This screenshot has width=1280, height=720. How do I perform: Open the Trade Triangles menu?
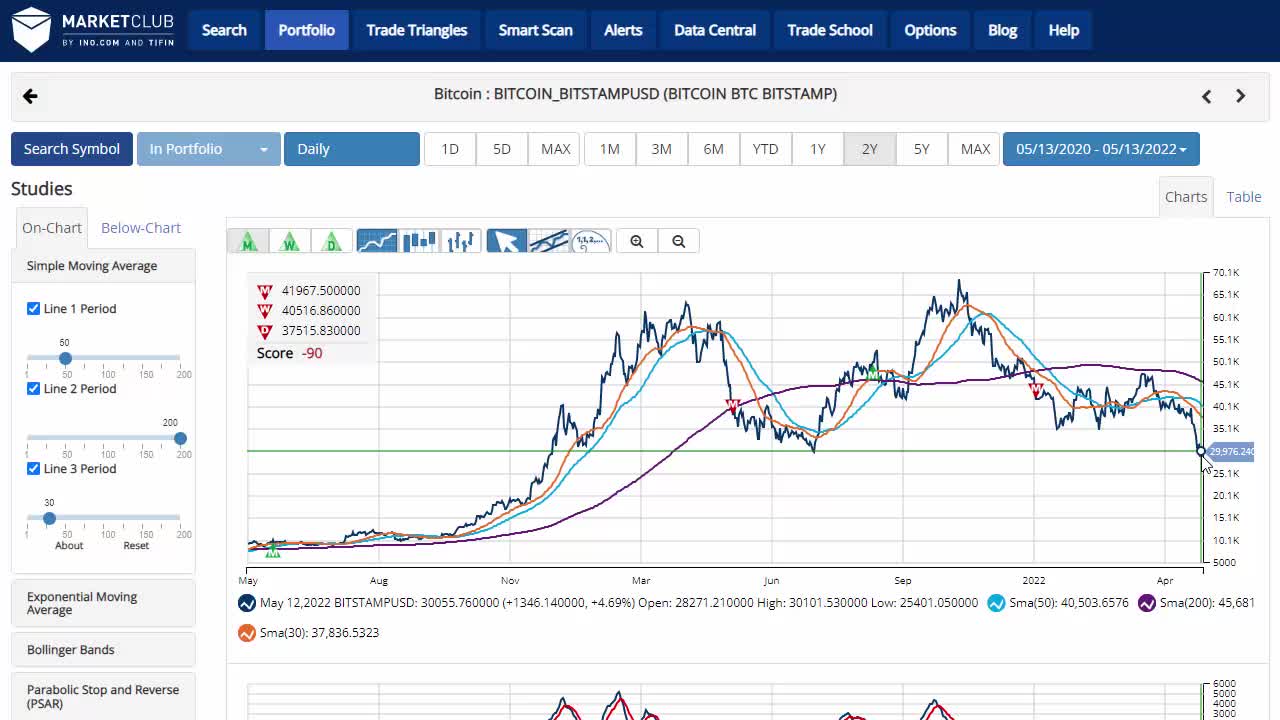click(417, 30)
